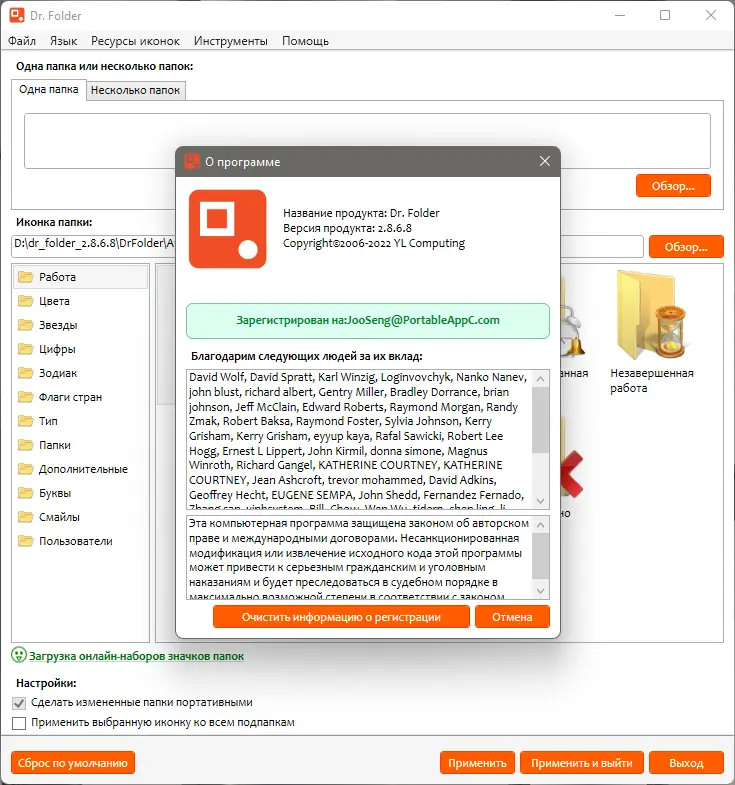Select the Смайлы category

81,517
